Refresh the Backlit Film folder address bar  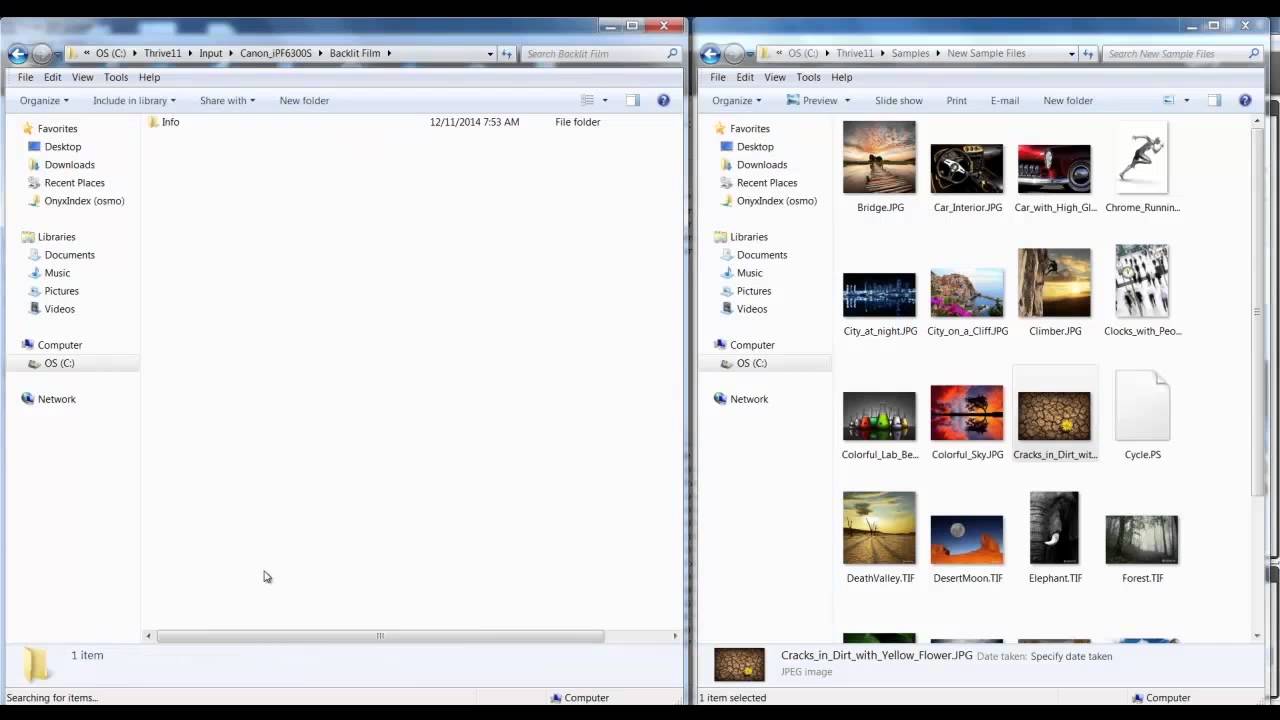click(507, 54)
